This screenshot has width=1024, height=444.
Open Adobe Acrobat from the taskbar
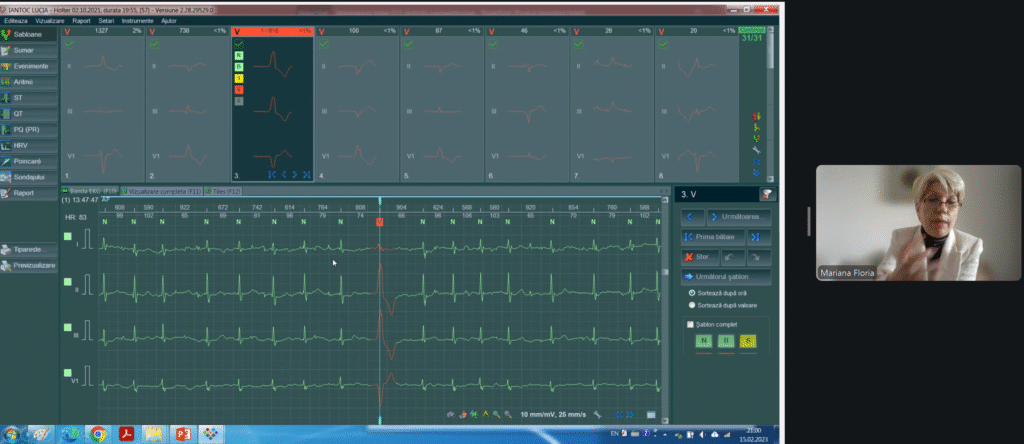pyautogui.click(x=128, y=434)
